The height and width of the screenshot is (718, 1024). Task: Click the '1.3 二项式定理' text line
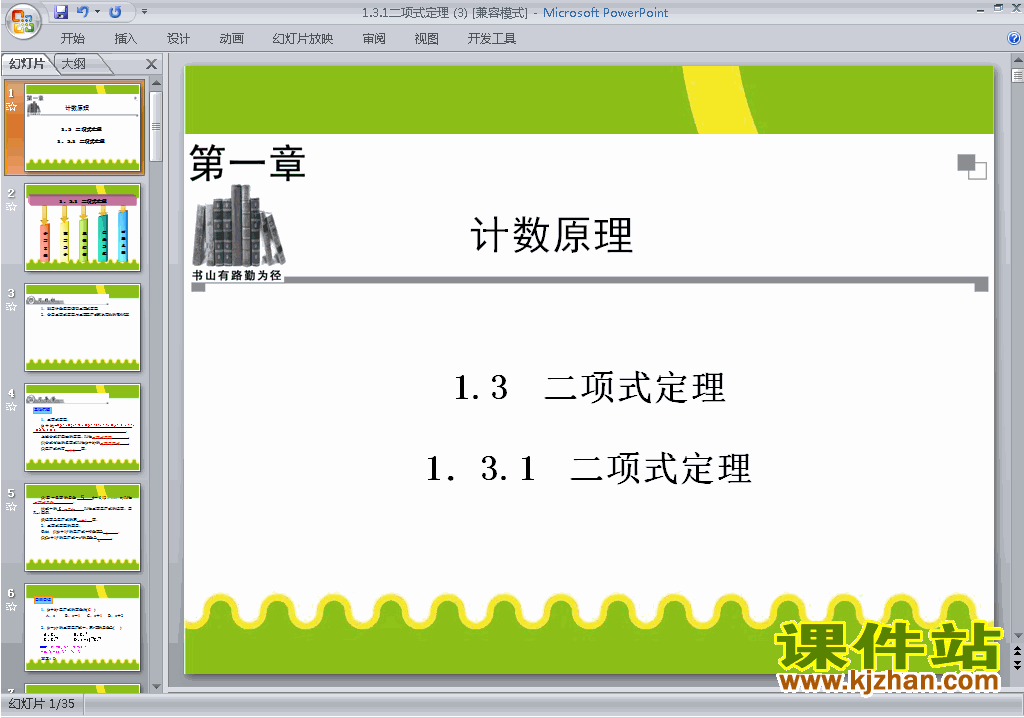coord(590,387)
